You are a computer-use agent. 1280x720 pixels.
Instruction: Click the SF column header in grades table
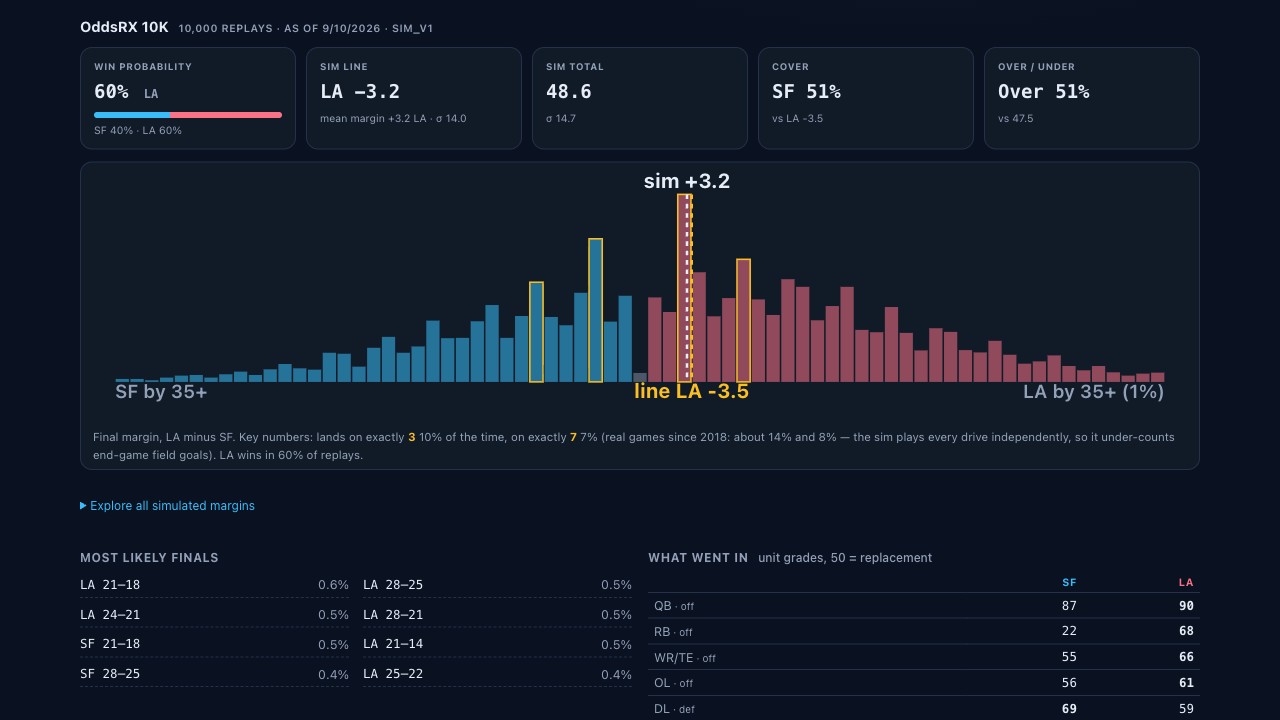[x=1069, y=582]
